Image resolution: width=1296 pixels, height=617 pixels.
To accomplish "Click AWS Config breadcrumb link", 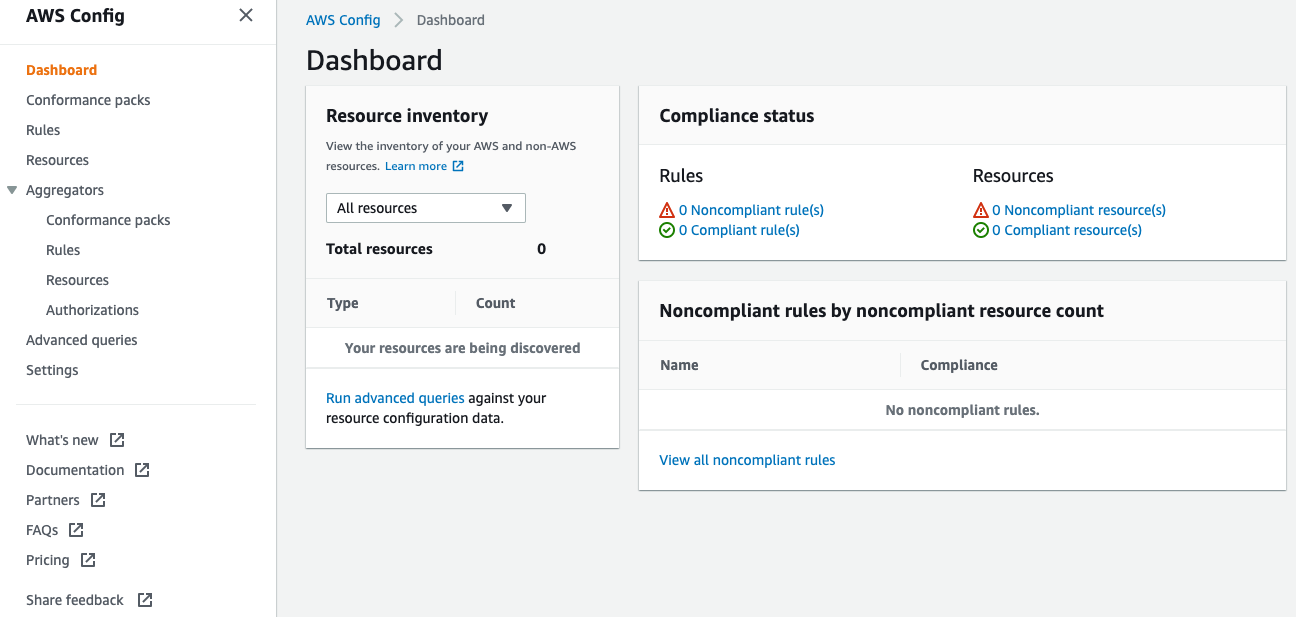I will (343, 20).
